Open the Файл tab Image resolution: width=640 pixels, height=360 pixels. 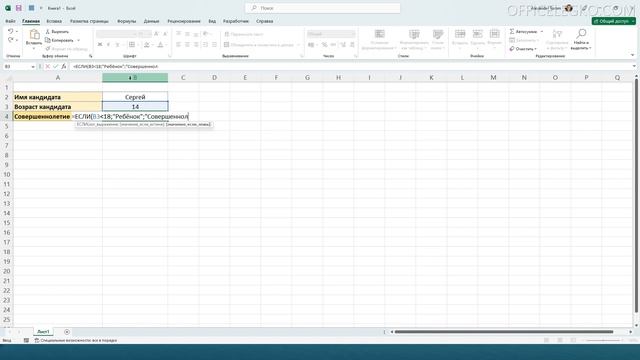pyautogui.click(x=10, y=21)
